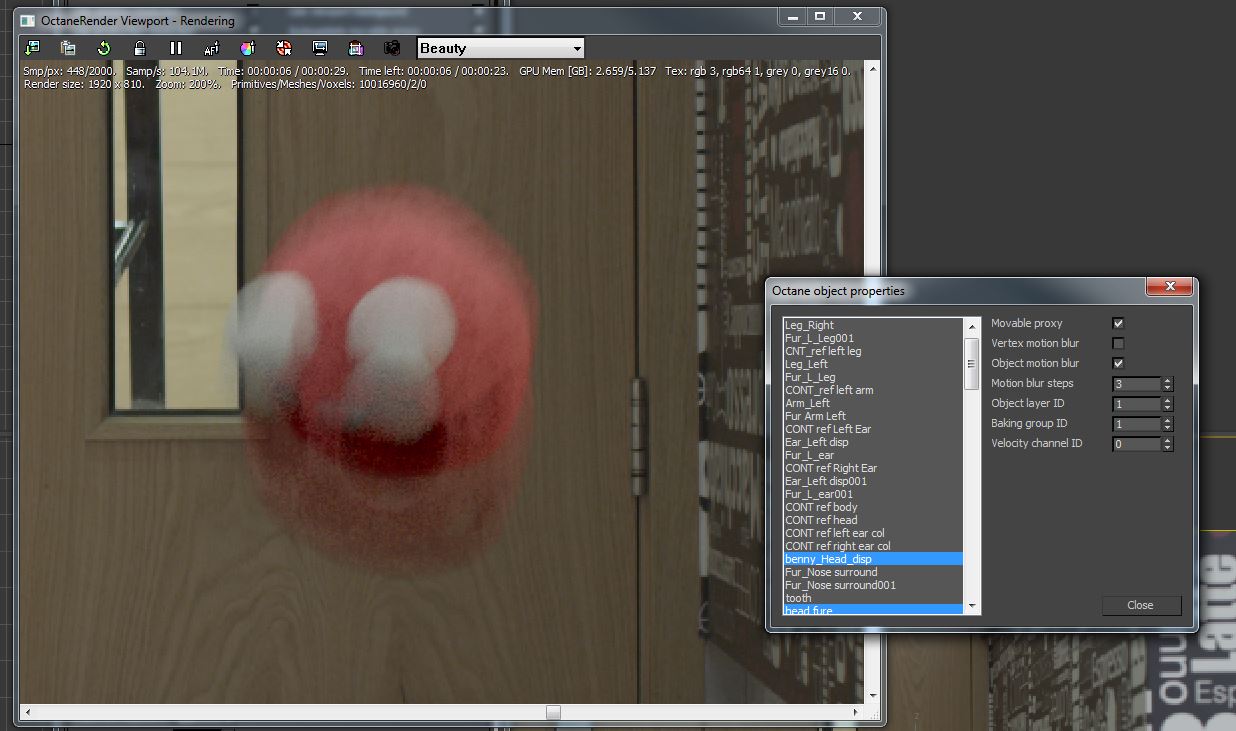Select CONT ref right ear col entry
The width and height of the screenshot is (1236, 731).
coord(873,546)
